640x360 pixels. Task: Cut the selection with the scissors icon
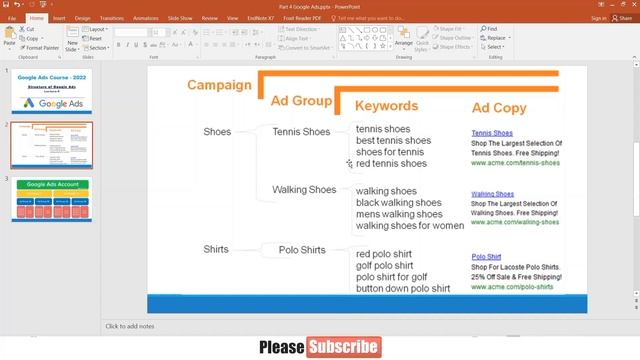pos(27,29)
